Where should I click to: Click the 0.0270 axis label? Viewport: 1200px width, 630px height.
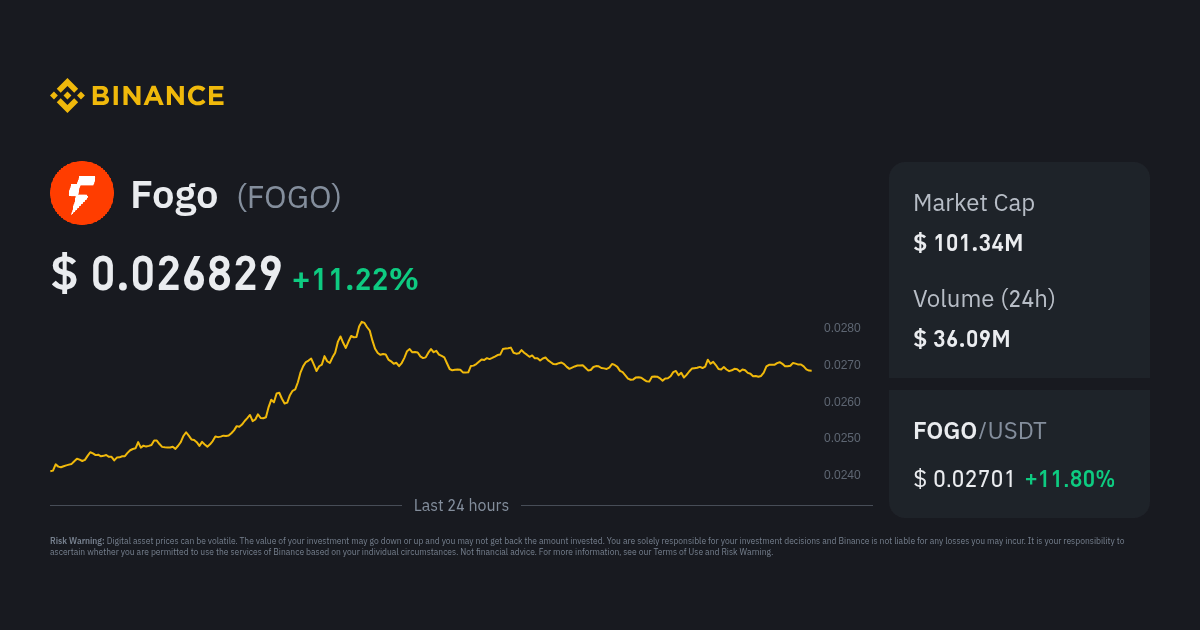pos(842,365)
